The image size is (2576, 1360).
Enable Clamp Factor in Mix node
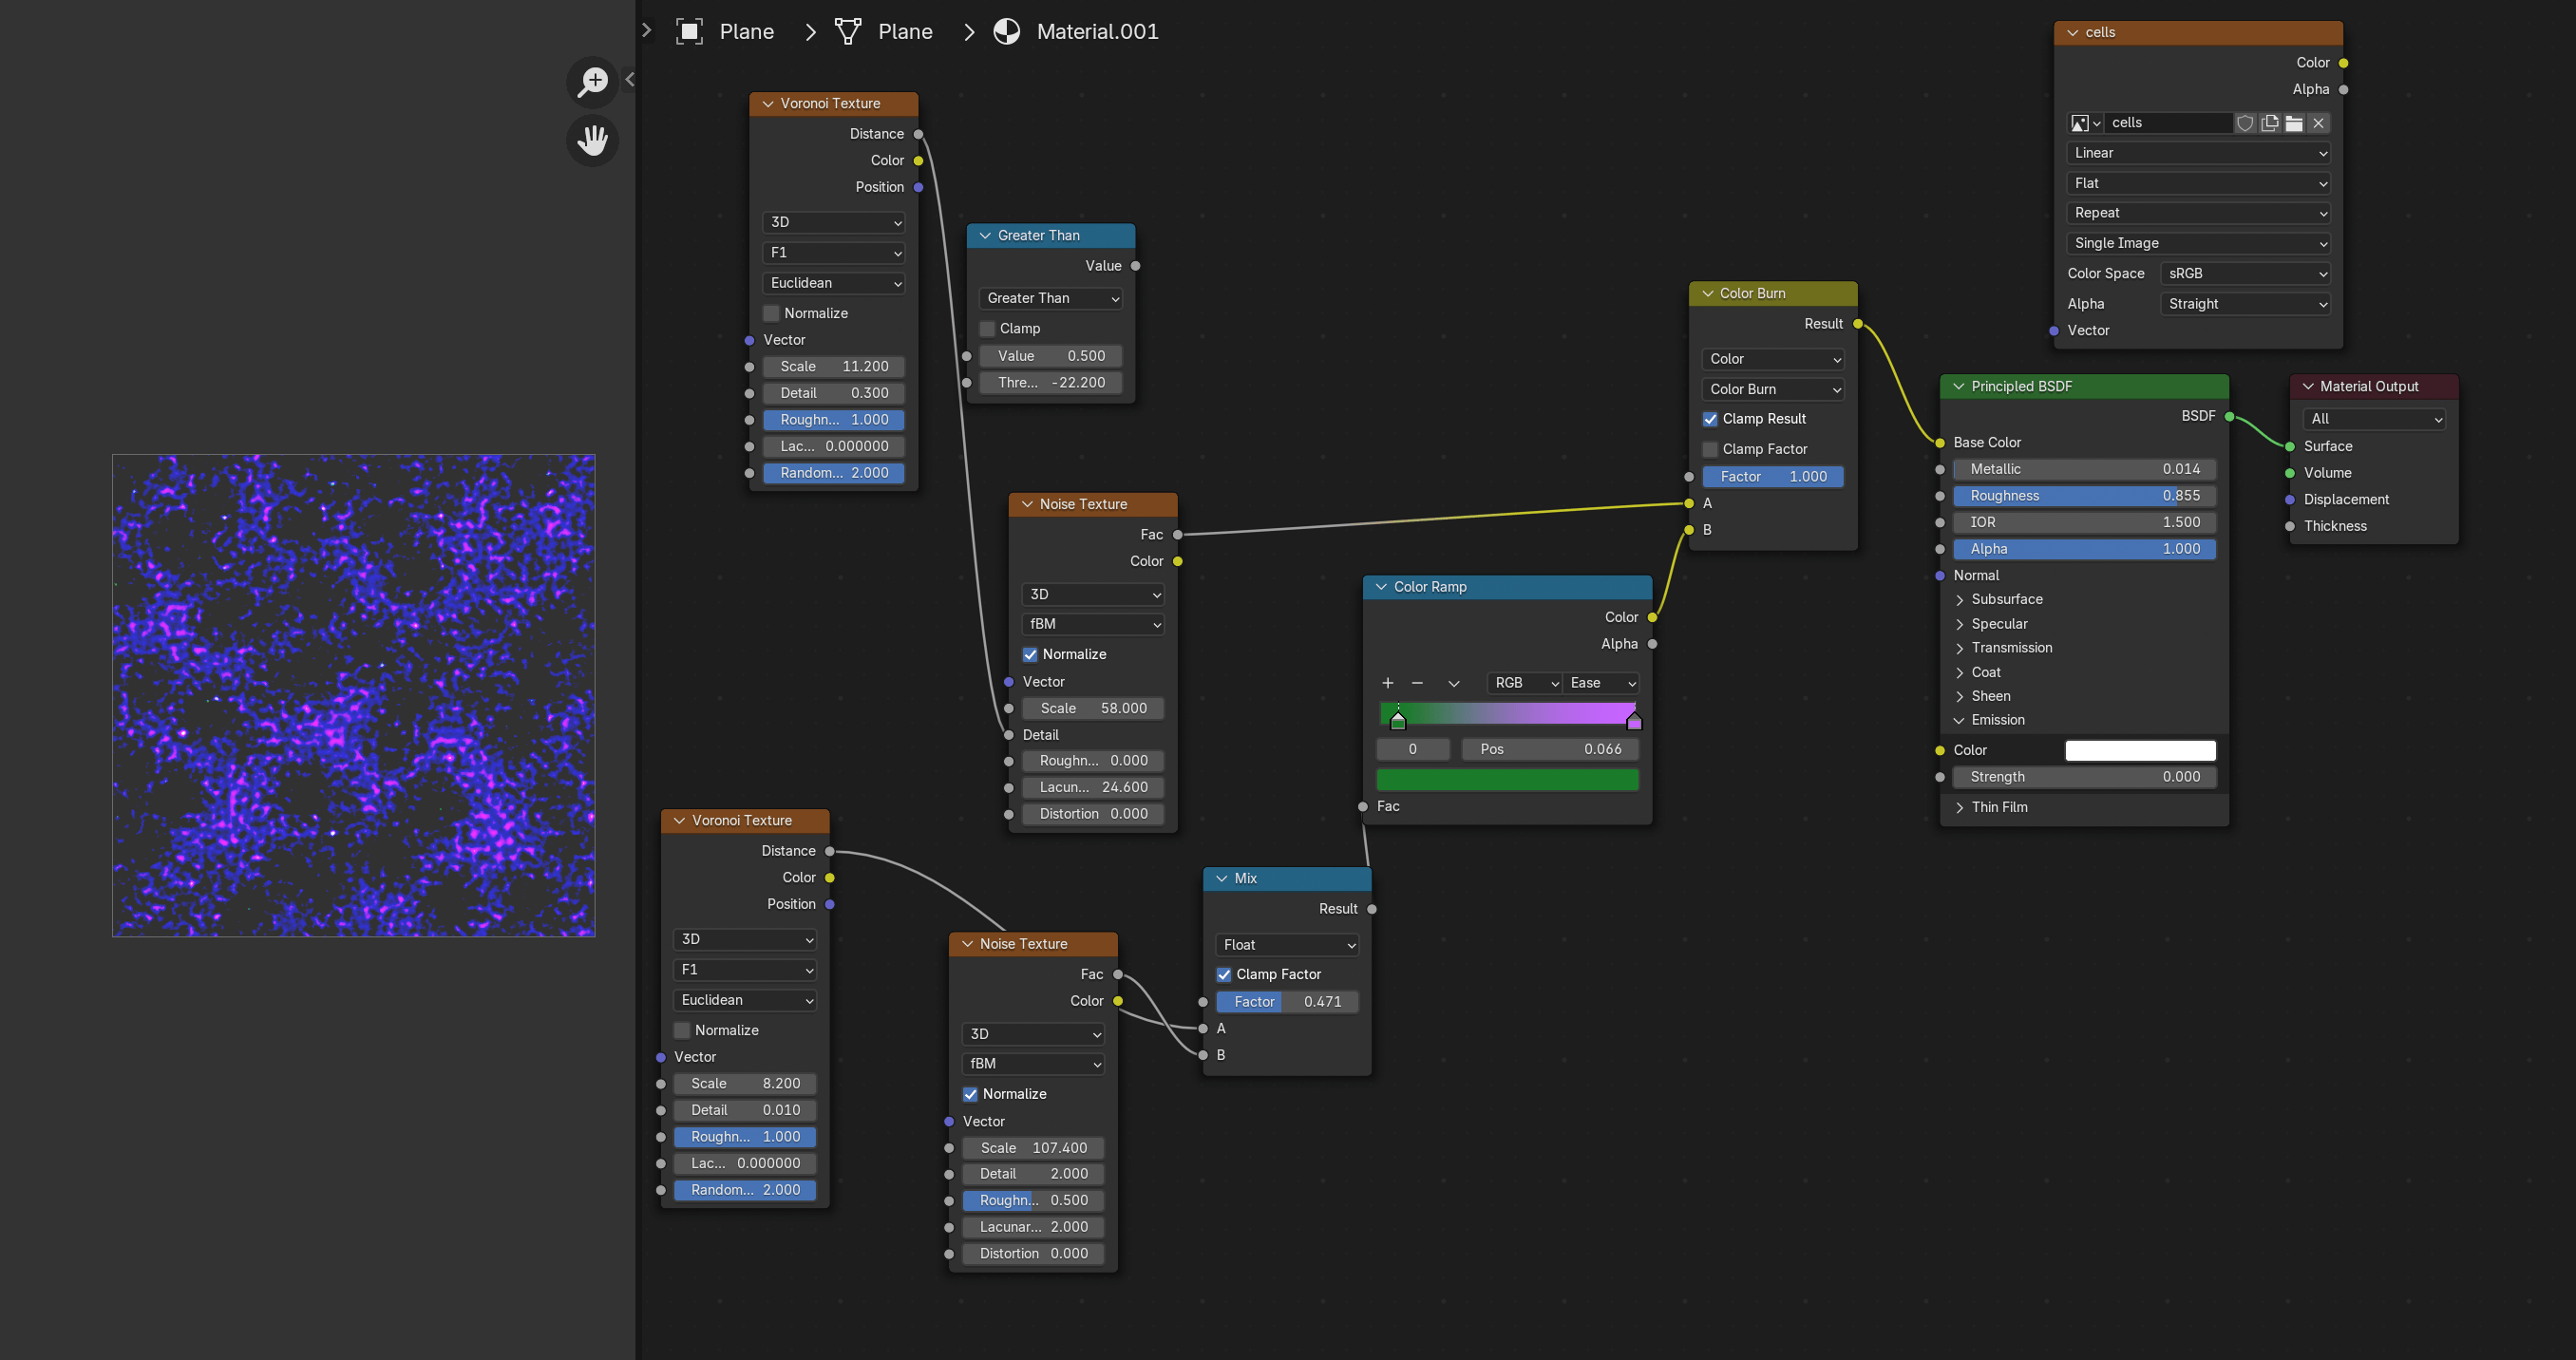[x=1225, y=973]
